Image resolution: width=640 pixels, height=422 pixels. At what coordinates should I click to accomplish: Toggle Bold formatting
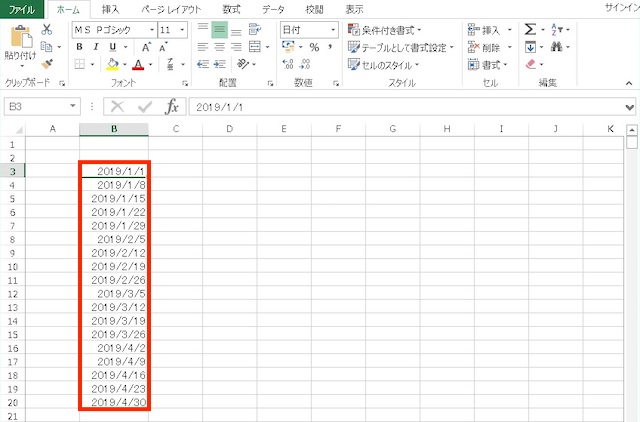click(81, 47)
